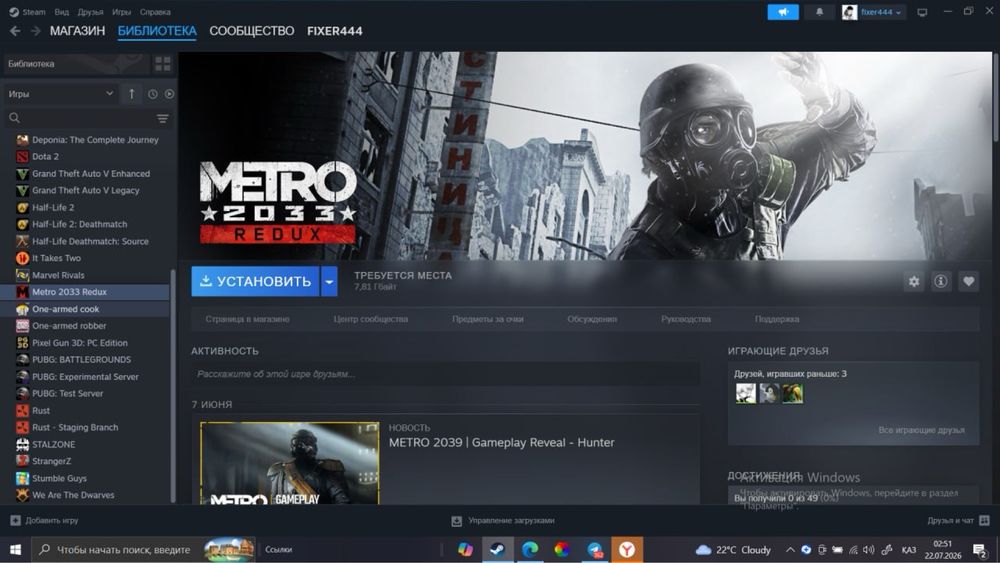Image resolution: width=1000 pixels, height=563 pixels.
Task: Open the notifications bell
Action: [819, 12]
